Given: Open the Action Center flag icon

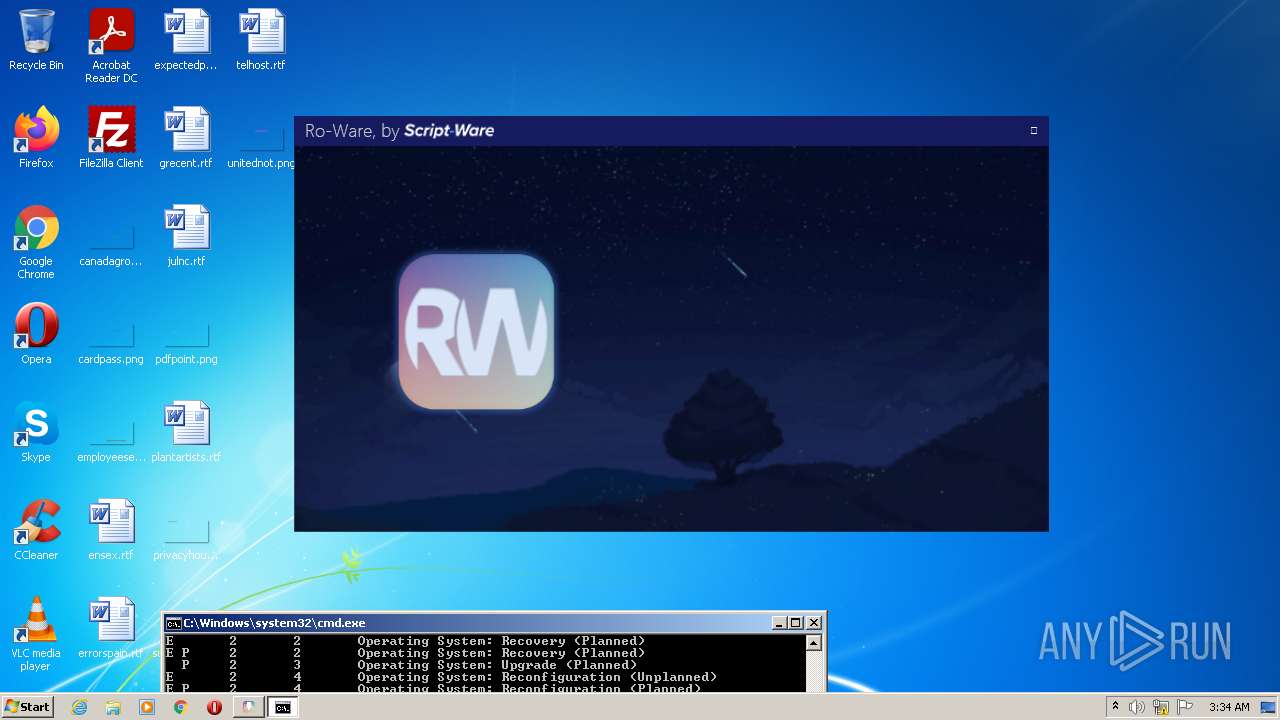Looking at the screenshot, I should [1185, 707].
